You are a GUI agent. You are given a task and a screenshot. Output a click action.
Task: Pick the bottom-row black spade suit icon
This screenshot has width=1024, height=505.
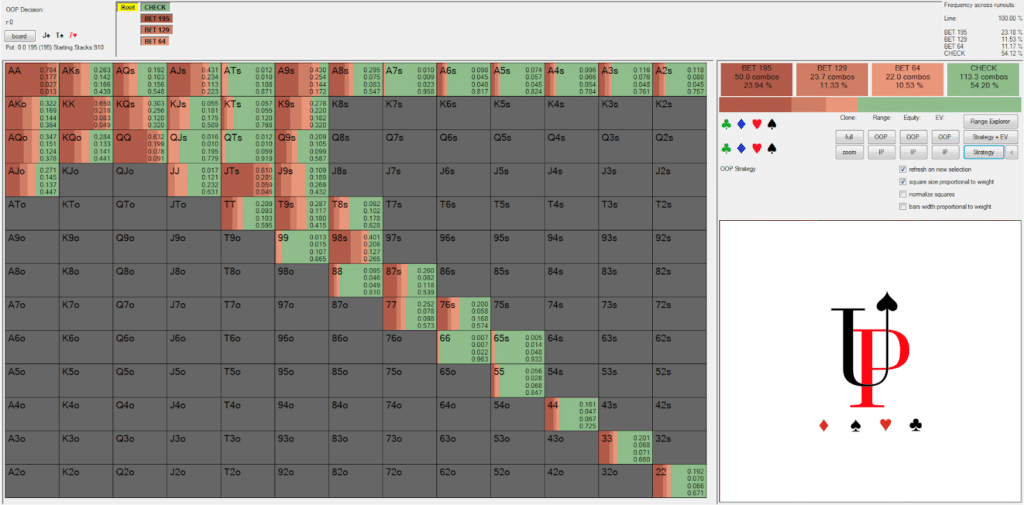771,148
